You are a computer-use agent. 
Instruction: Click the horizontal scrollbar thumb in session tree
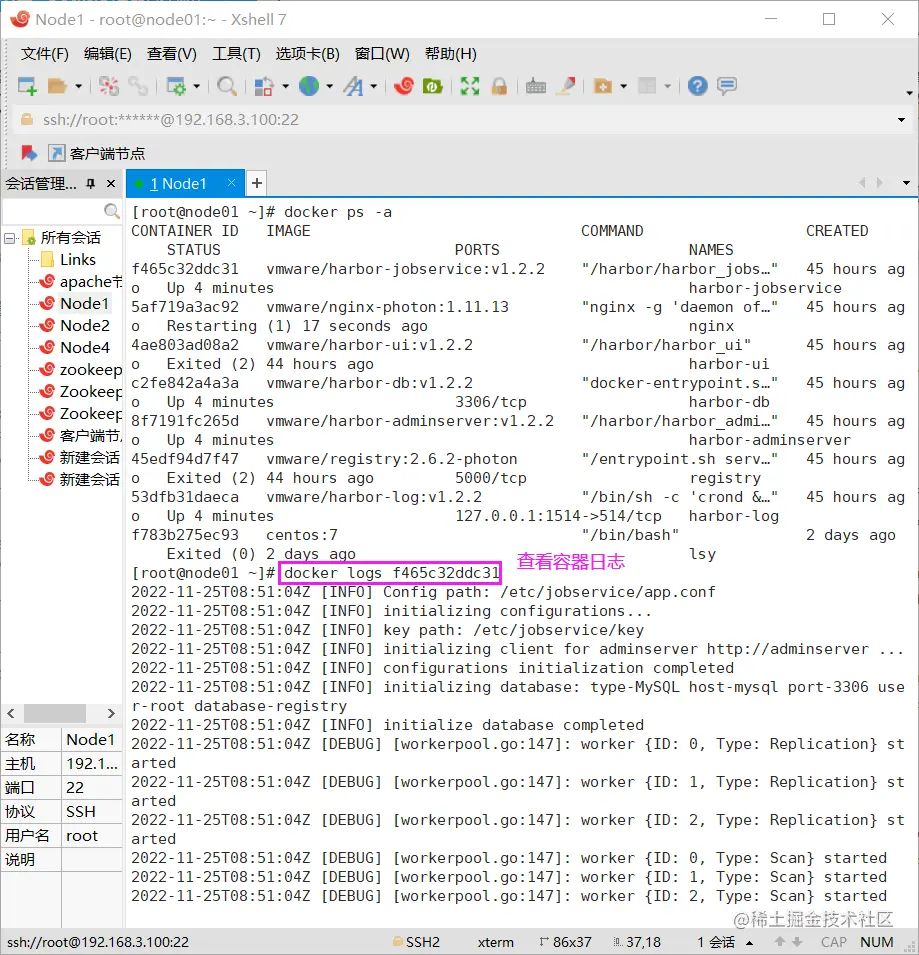(x=55, y=713)
